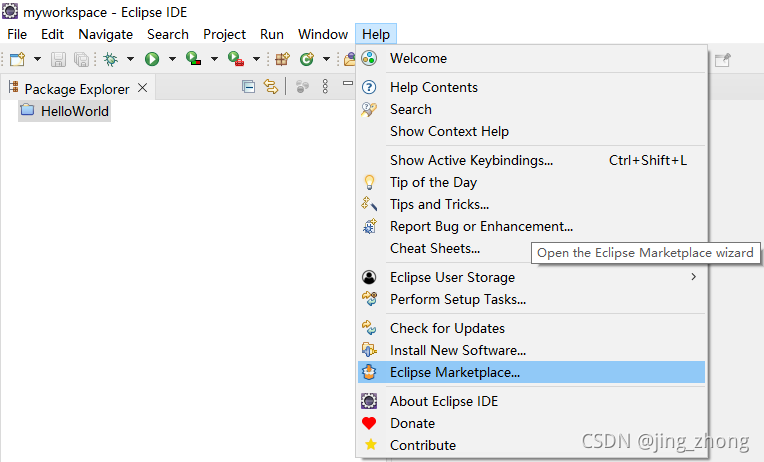This screenshot has height=462, width=764.
Task: Toggle Link with Editor in Package Explorer
Action: tap(271, 87)
